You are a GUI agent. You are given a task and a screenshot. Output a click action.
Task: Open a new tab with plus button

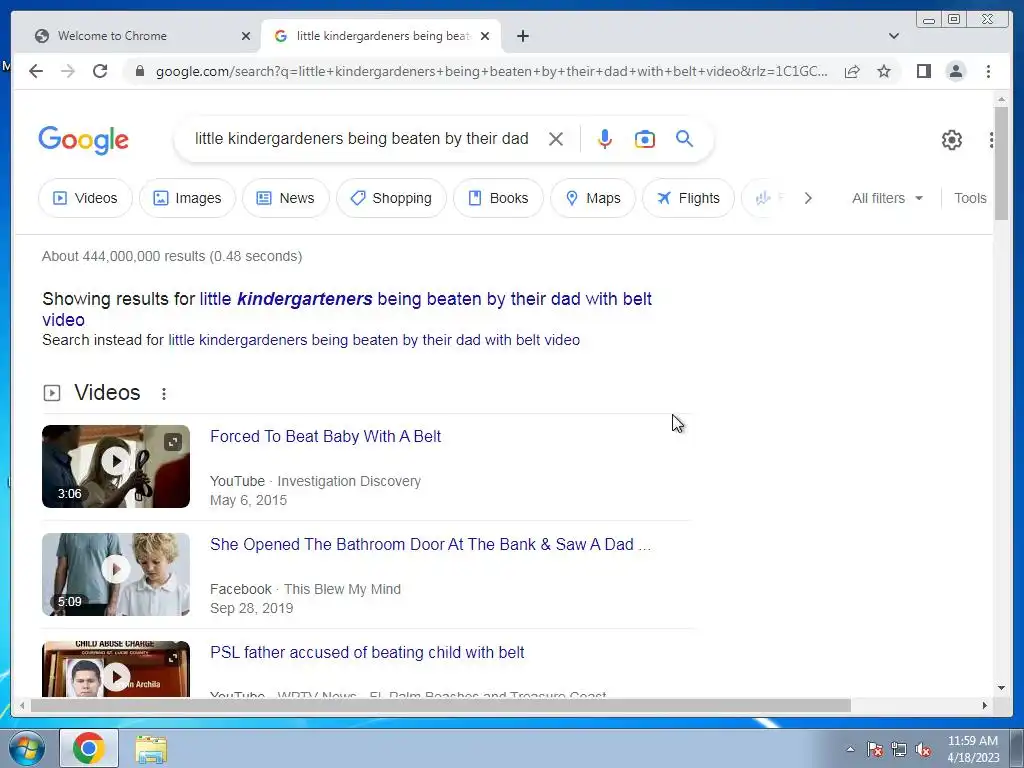click(x=522, y=36)
